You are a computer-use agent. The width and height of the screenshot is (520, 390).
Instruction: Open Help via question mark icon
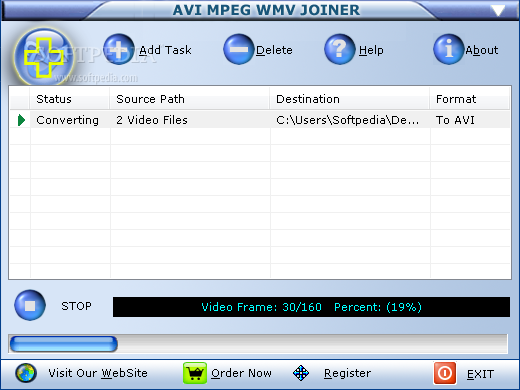340,49
